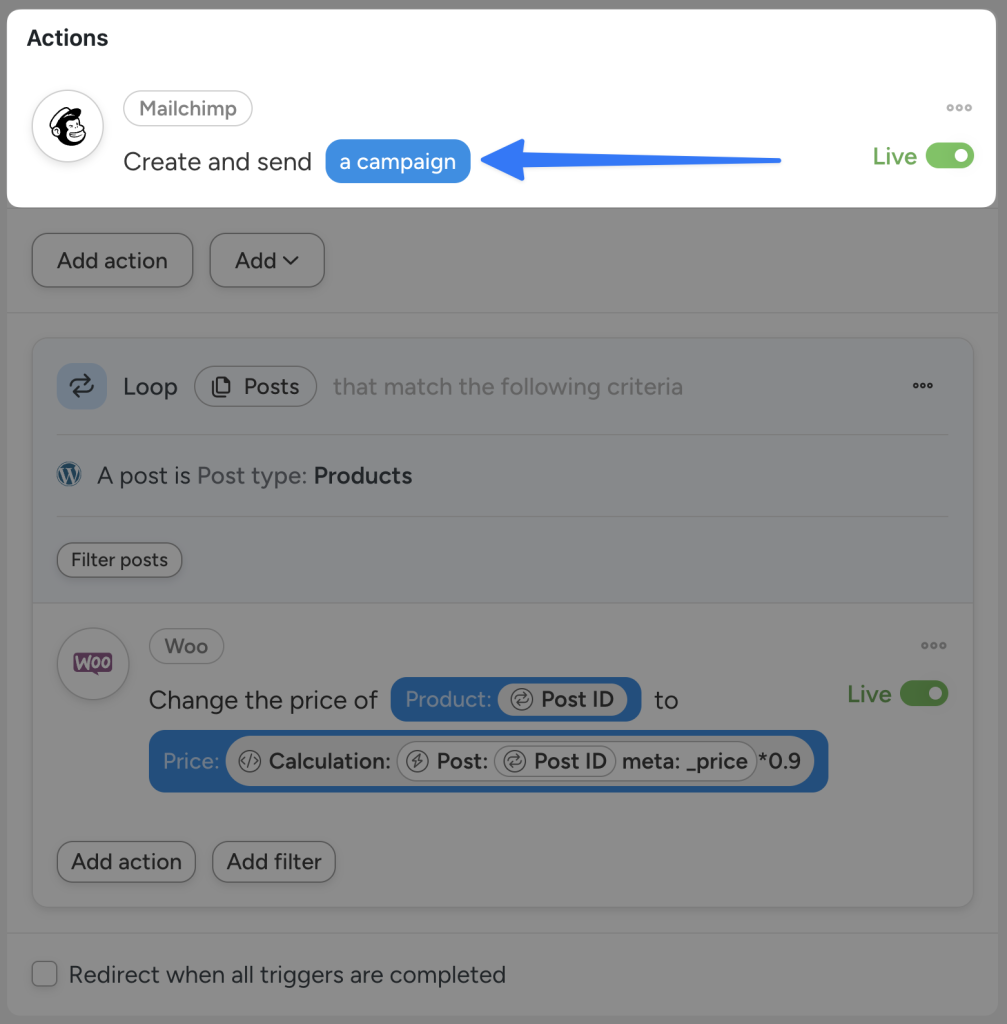
Task: Enable redirect when all triggers are completed
Action: (44, 975)
